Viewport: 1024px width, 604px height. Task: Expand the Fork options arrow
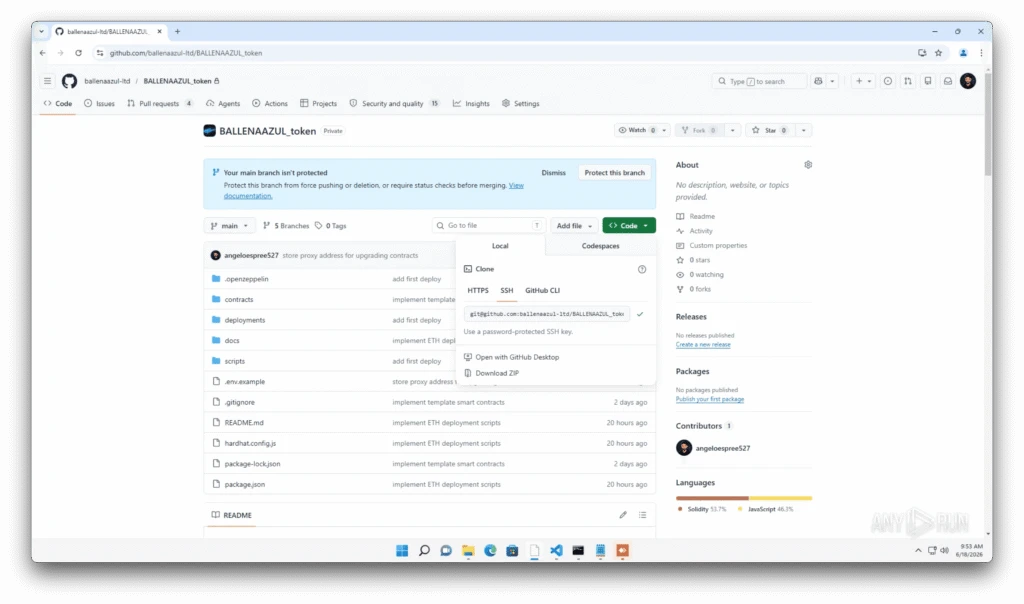point(733,131)
